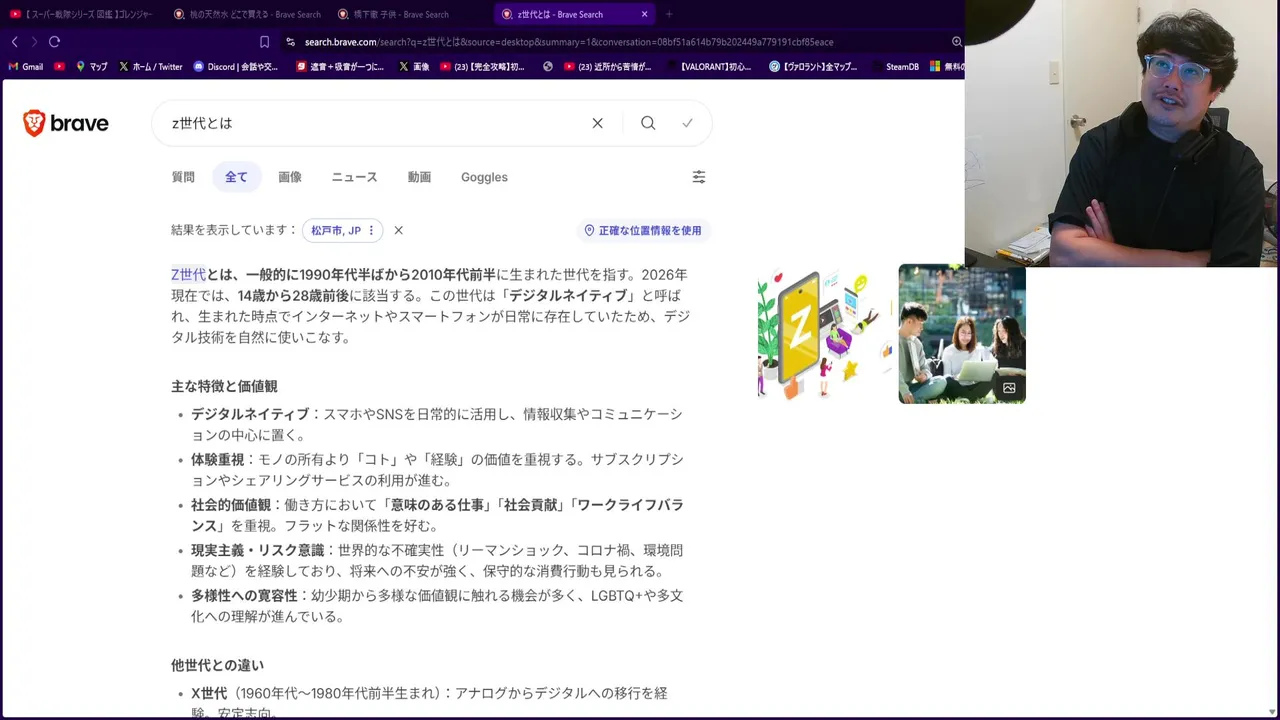Open the yellow Z smartphone illustration thumbnail
The width and height of the screenshot is (1280, 720).
tap(825, 334)
